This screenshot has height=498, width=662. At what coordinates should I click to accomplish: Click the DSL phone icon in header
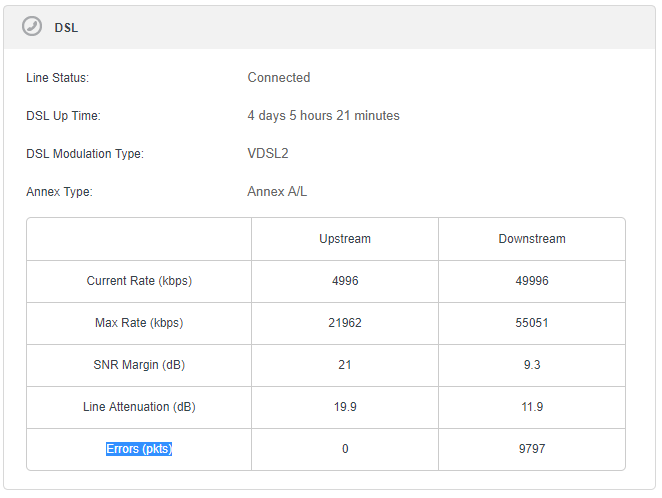pos(32,27)
